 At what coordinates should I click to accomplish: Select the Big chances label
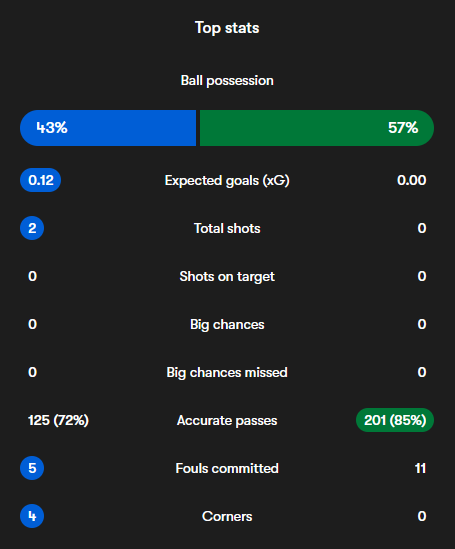point(227,325)
